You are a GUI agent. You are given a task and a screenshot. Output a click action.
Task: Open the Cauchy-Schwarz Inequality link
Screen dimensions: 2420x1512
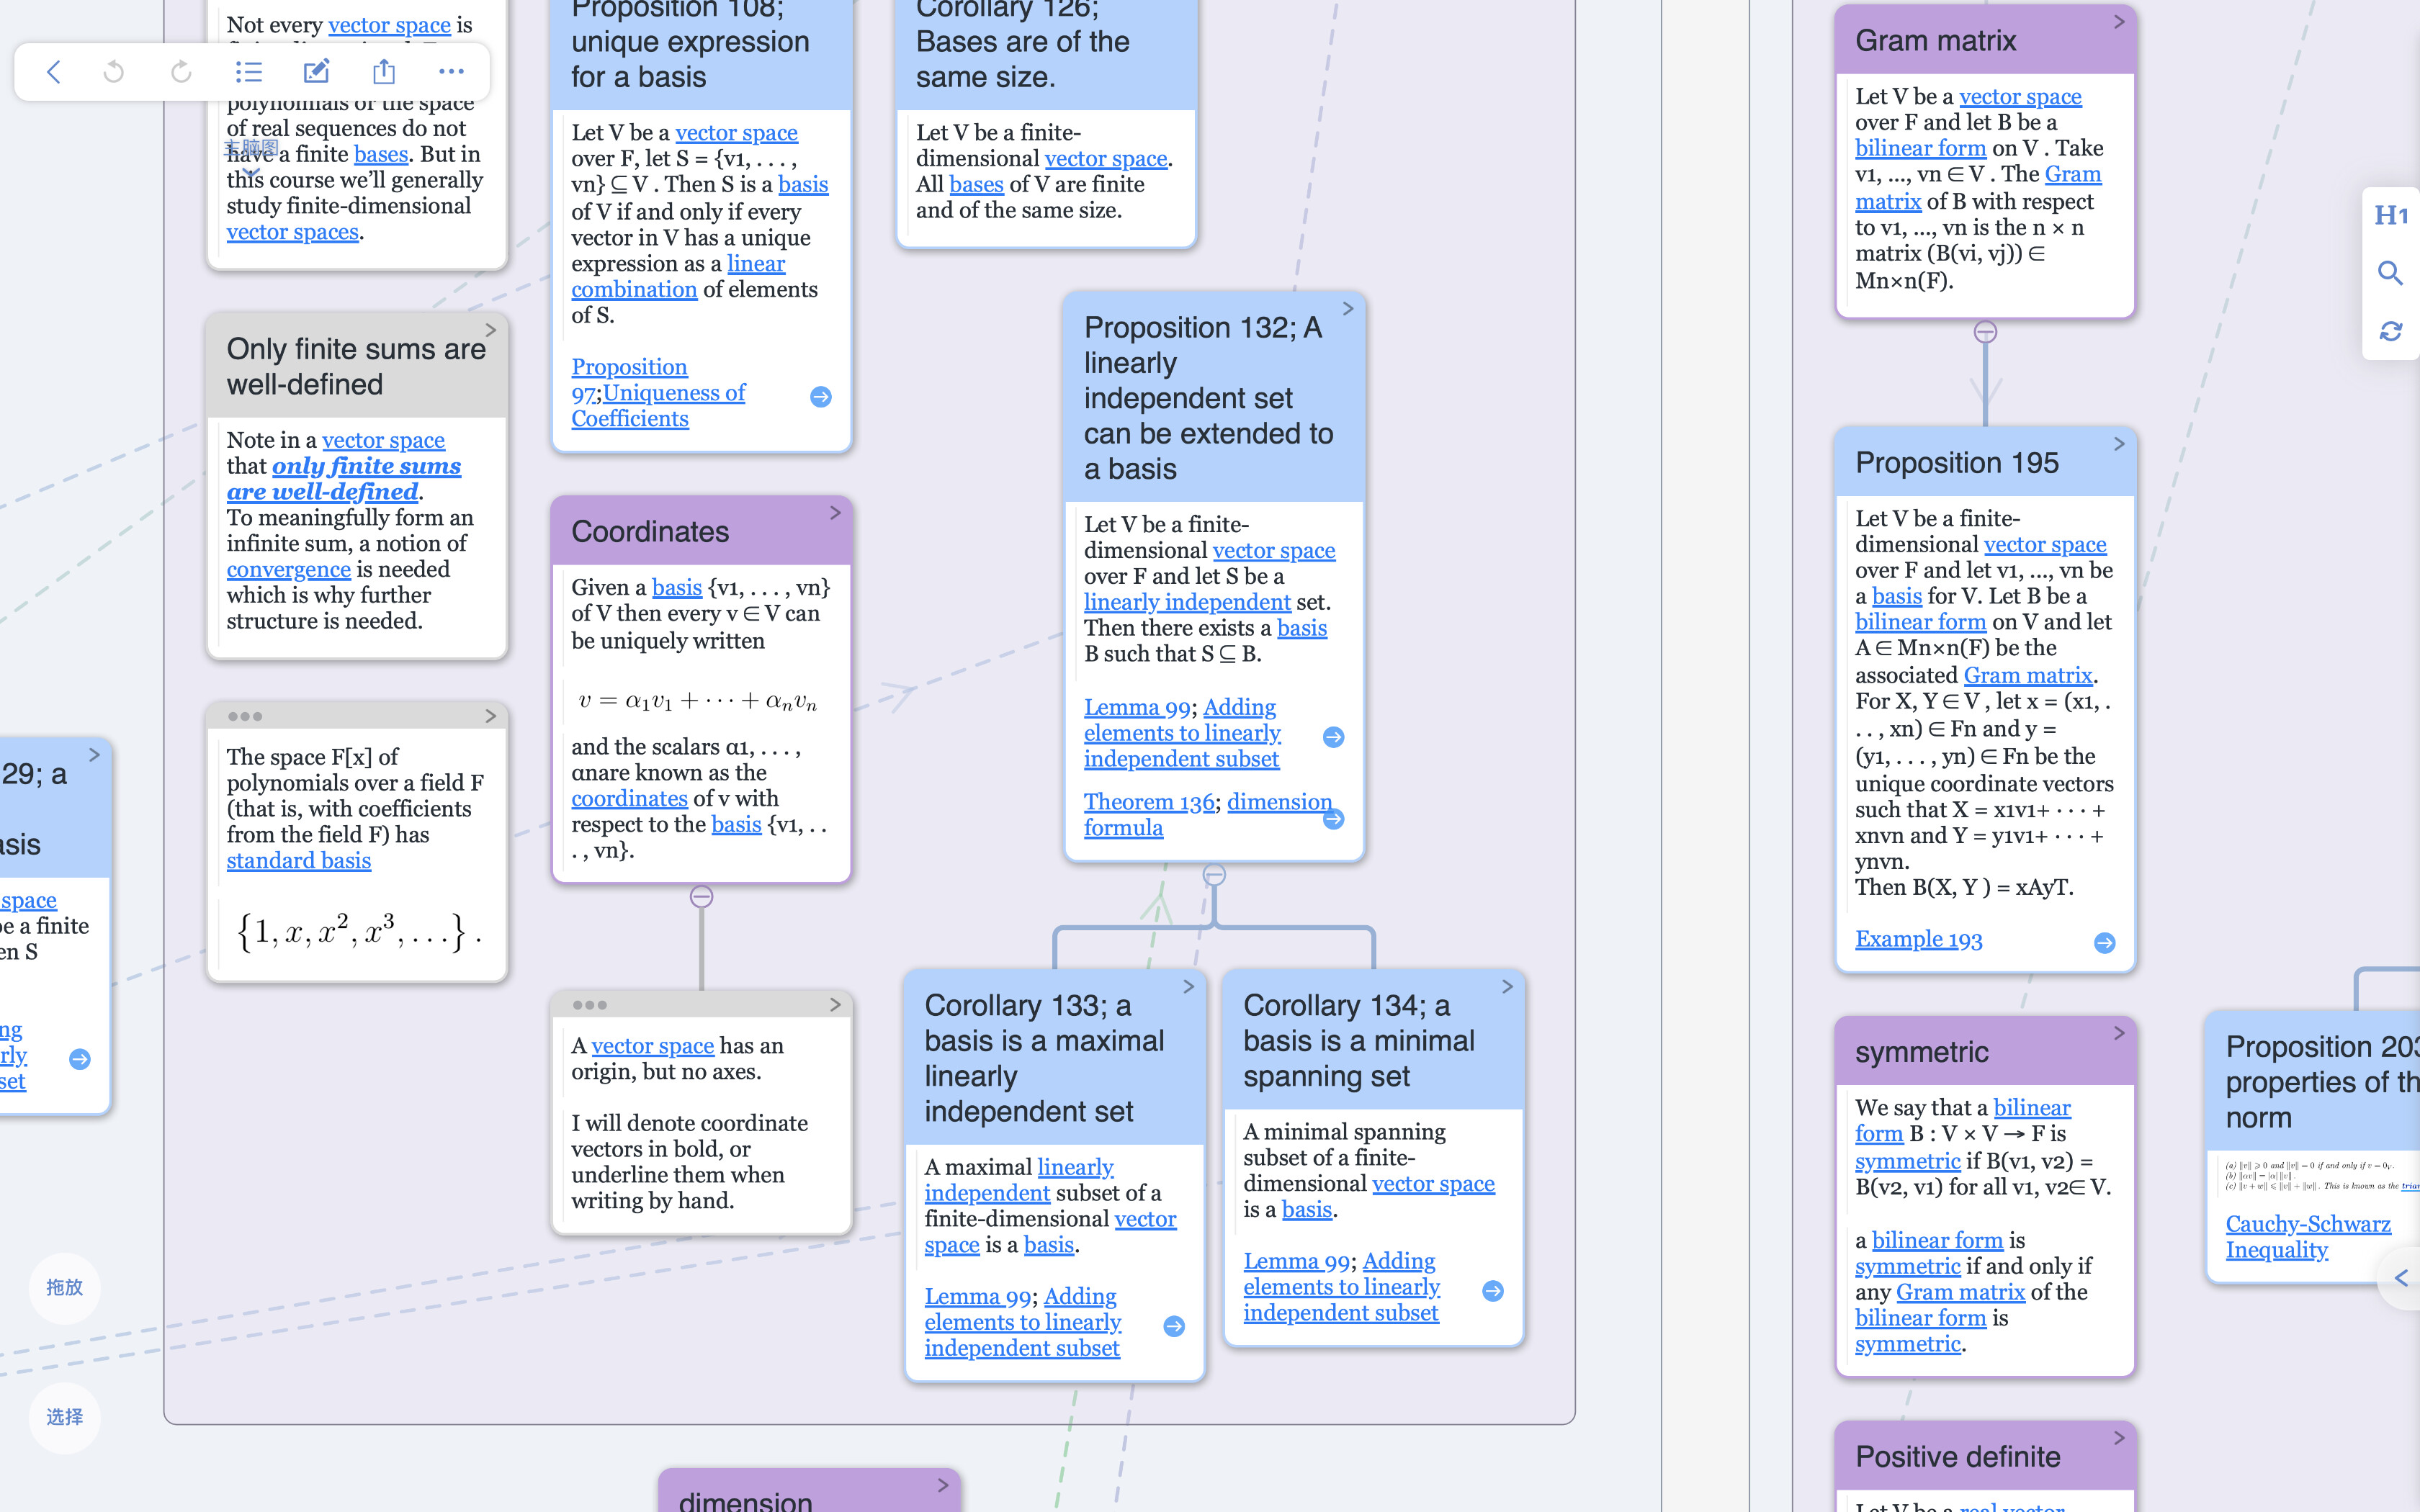2308,1237
